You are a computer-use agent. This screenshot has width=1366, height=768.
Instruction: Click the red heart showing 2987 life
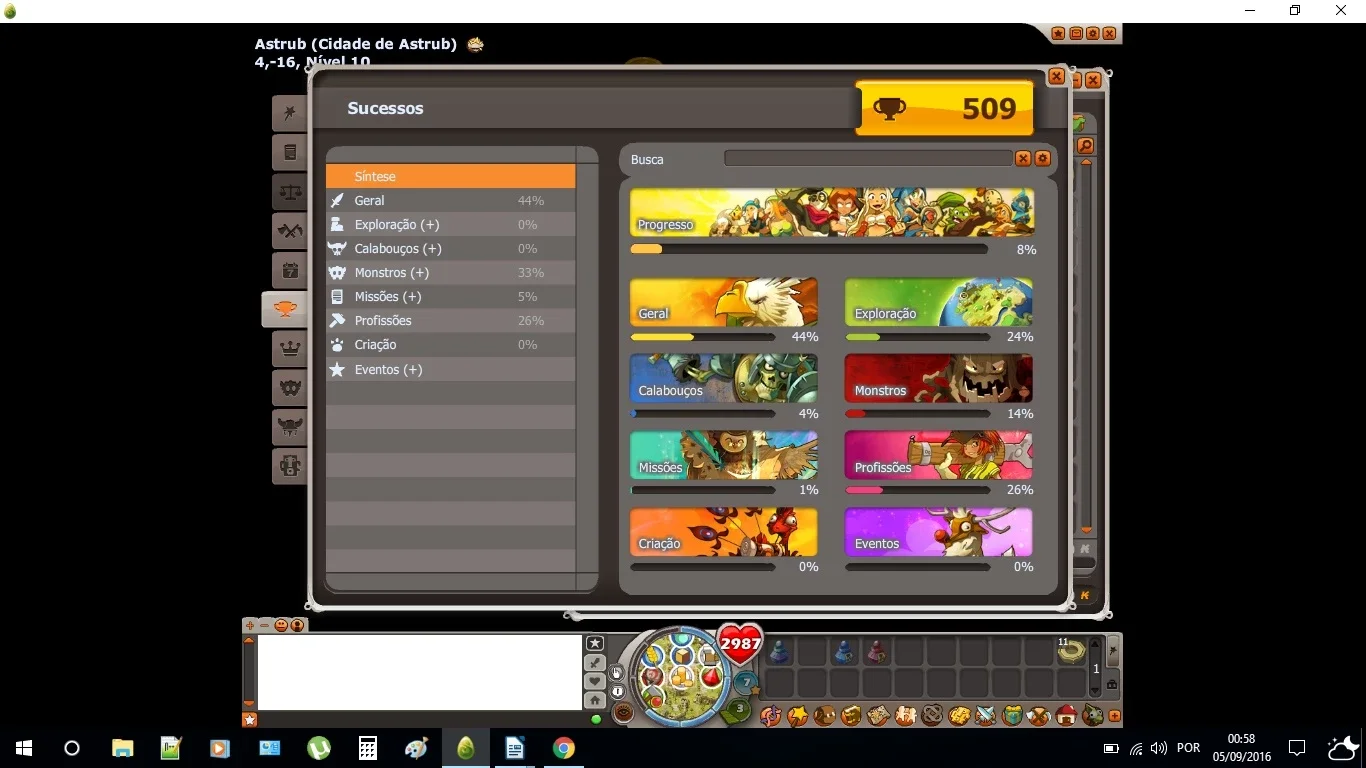[740, 645]
